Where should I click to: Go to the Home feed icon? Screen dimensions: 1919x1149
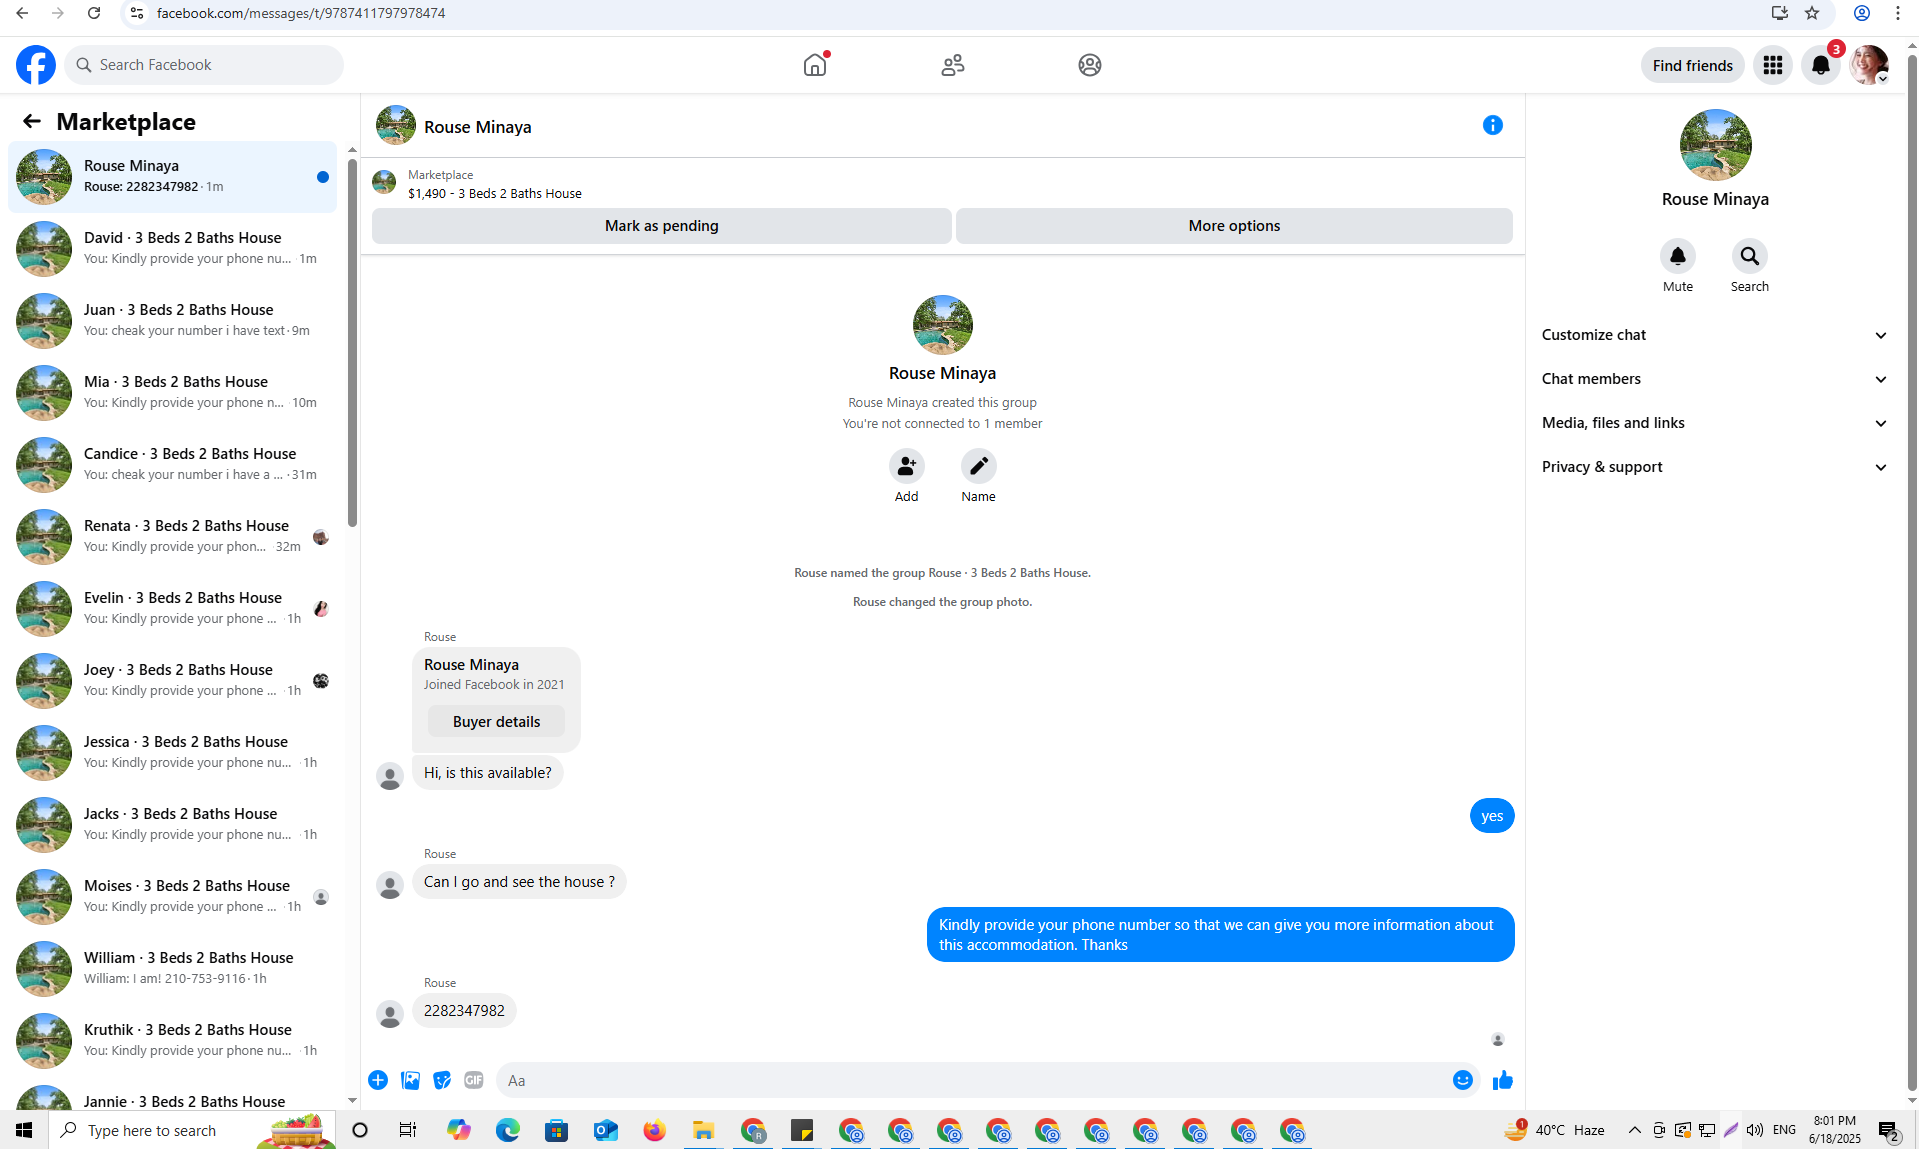tap(815, 65)
